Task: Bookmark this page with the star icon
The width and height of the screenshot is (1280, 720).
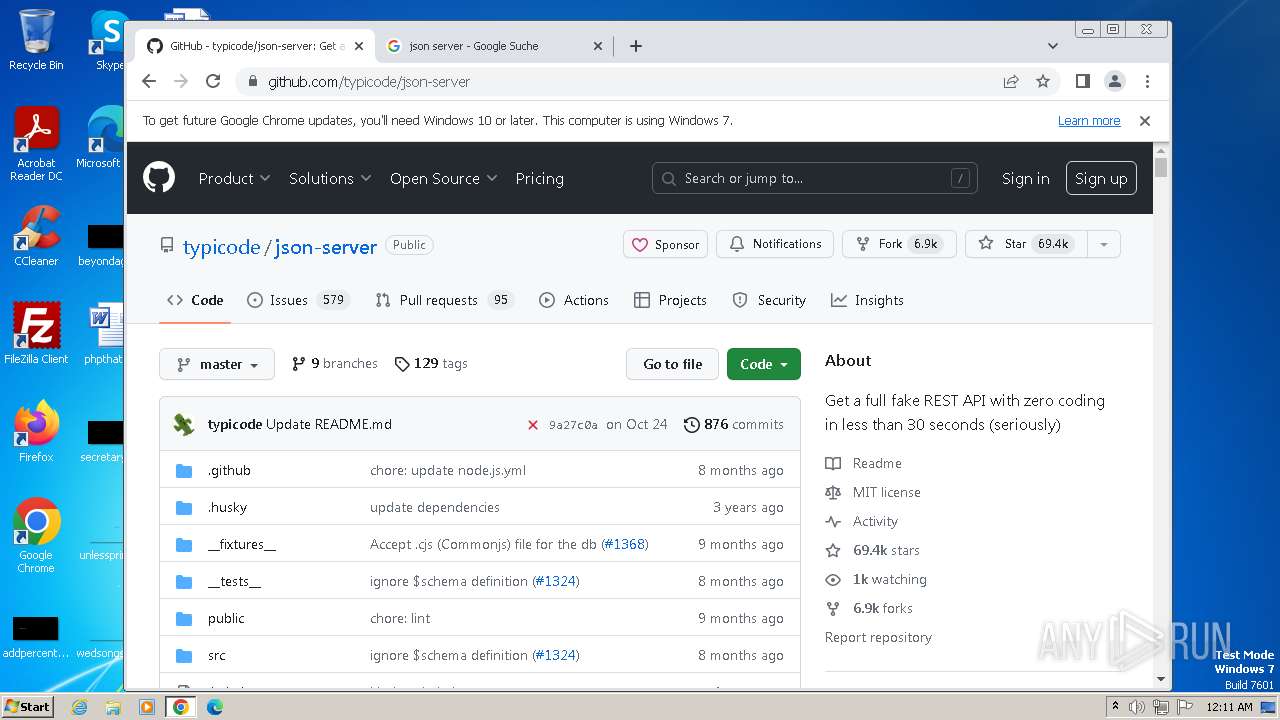Action: click(1043, 81)
